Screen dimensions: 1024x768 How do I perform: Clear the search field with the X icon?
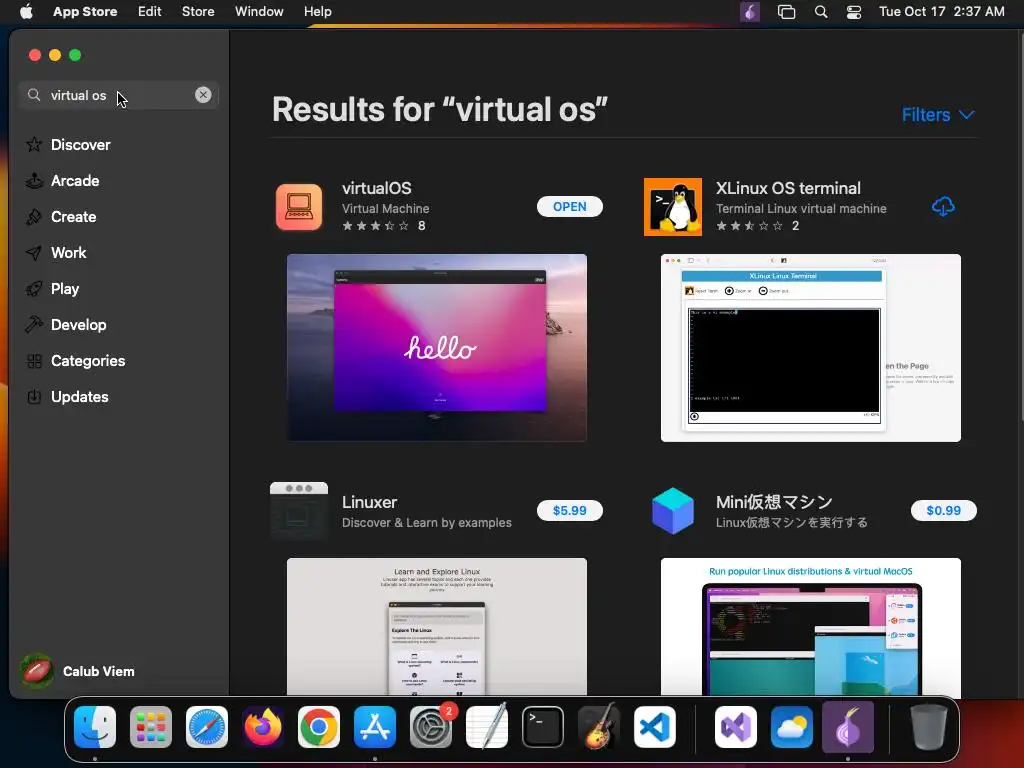(203, 95)
